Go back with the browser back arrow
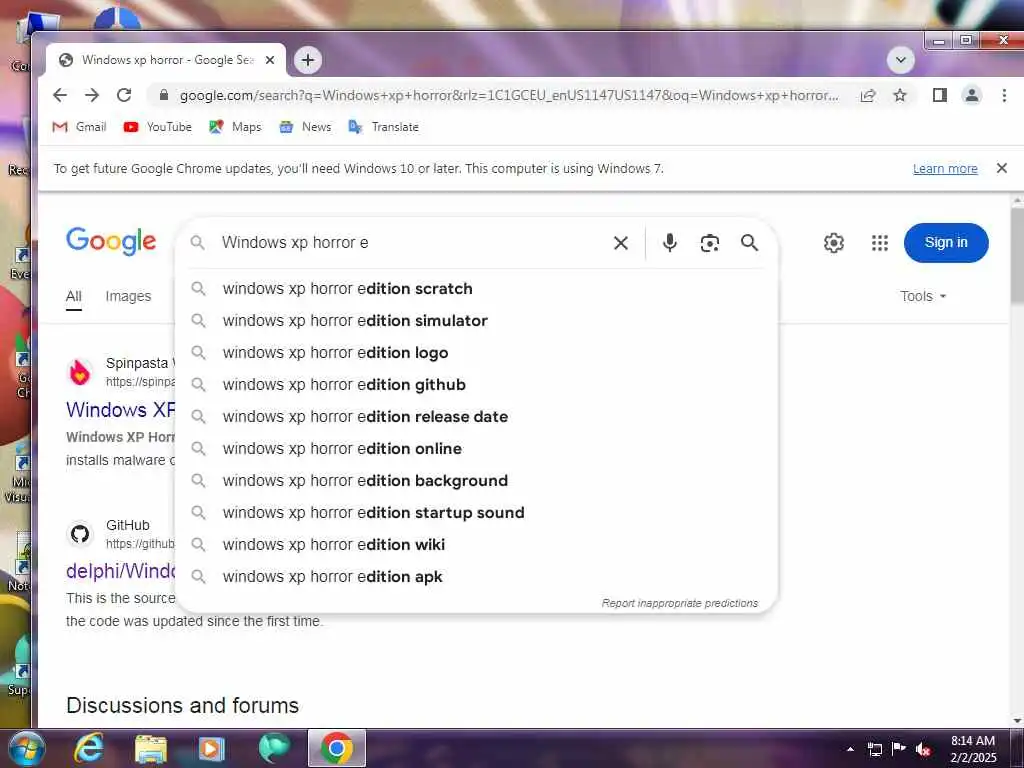 click(x=60, y=95)
